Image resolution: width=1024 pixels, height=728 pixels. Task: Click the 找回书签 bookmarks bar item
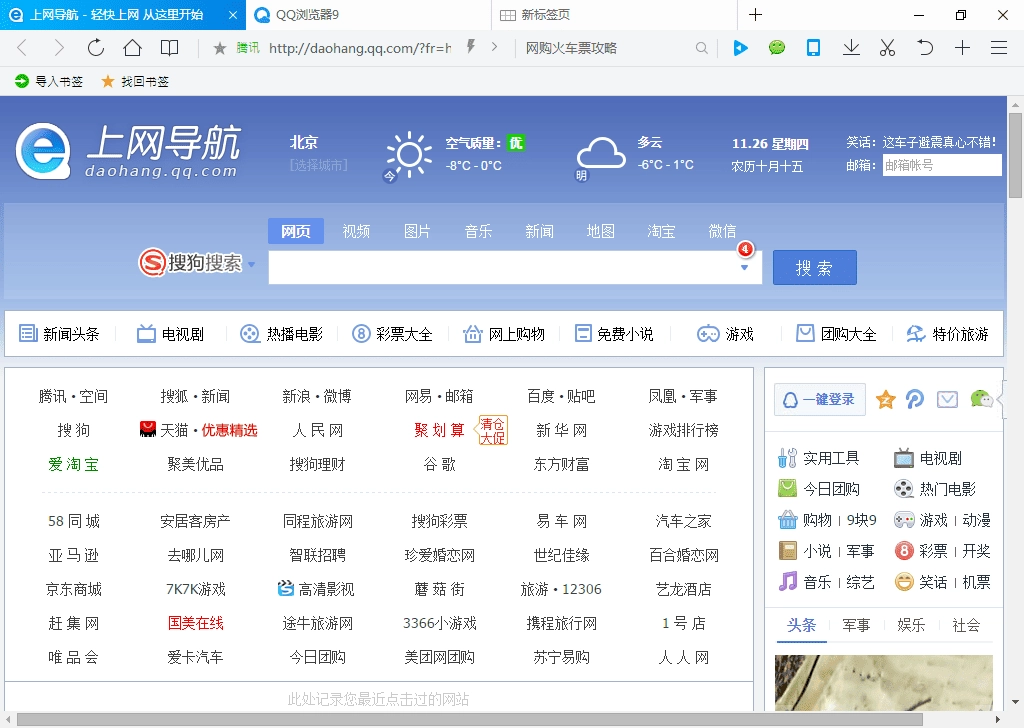point(135,81)
